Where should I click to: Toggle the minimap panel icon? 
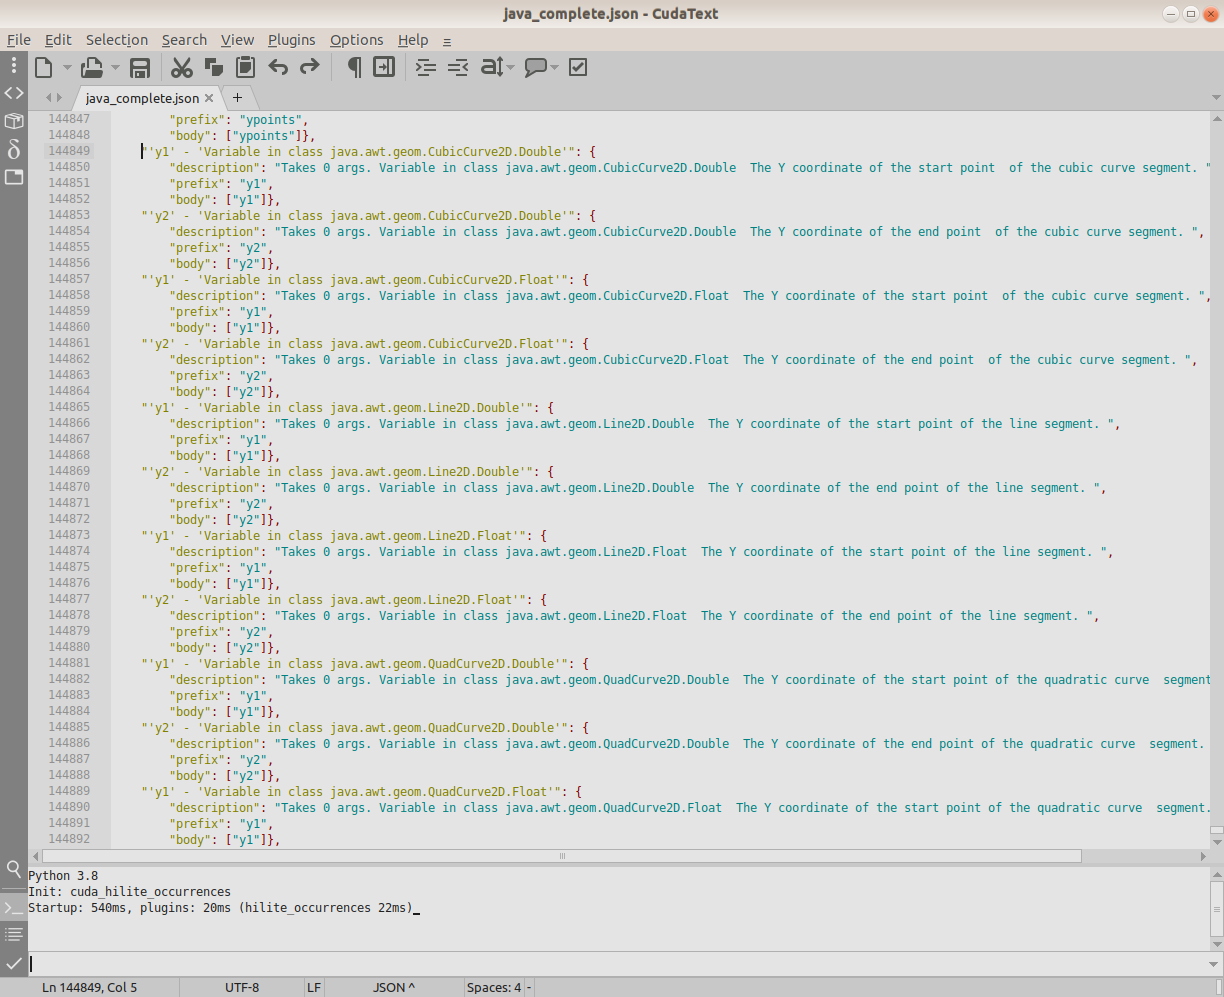pyautogui.click(x=384, y=67)
